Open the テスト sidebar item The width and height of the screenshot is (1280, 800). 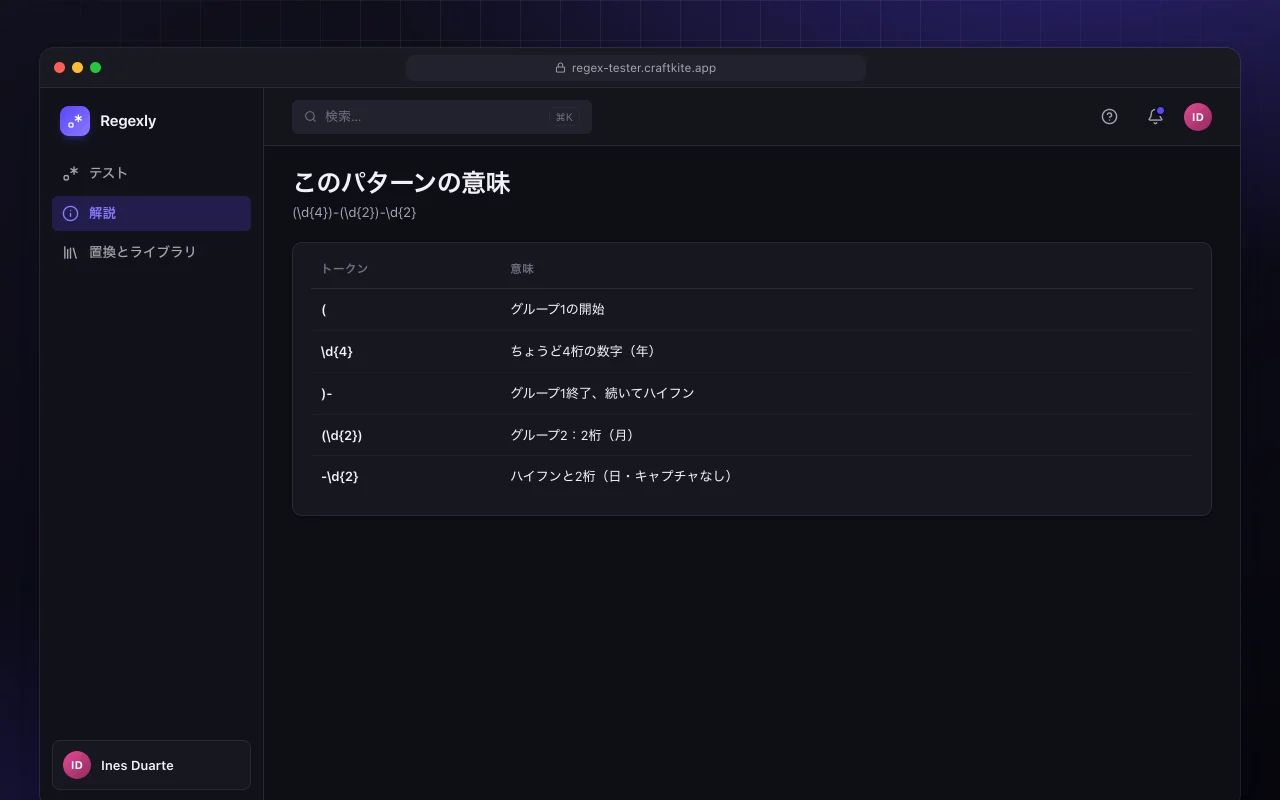click(151, 173)
